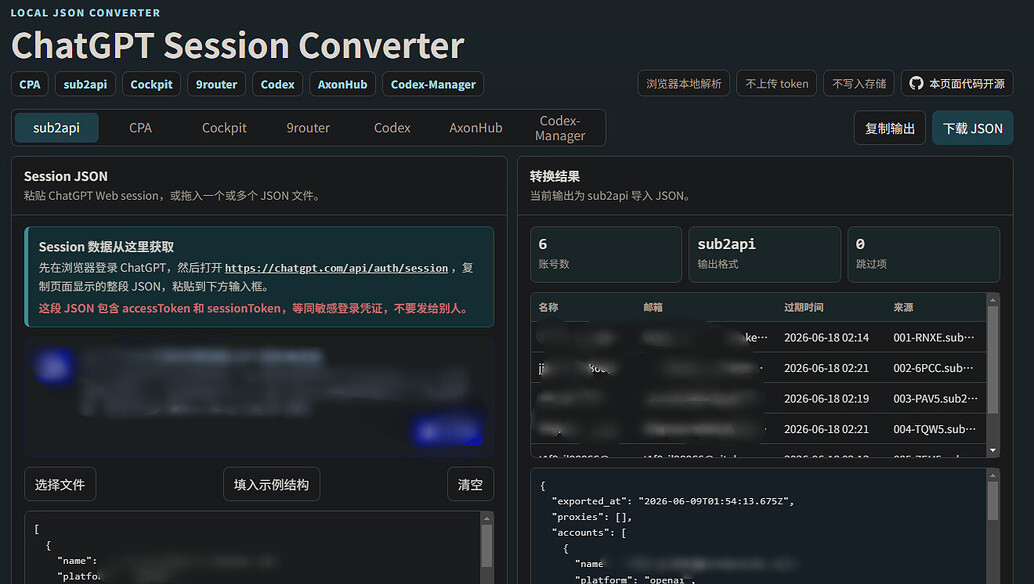
Task: Select the sub2api output tab
Action: pyautogui.click(x=57, y=128)
